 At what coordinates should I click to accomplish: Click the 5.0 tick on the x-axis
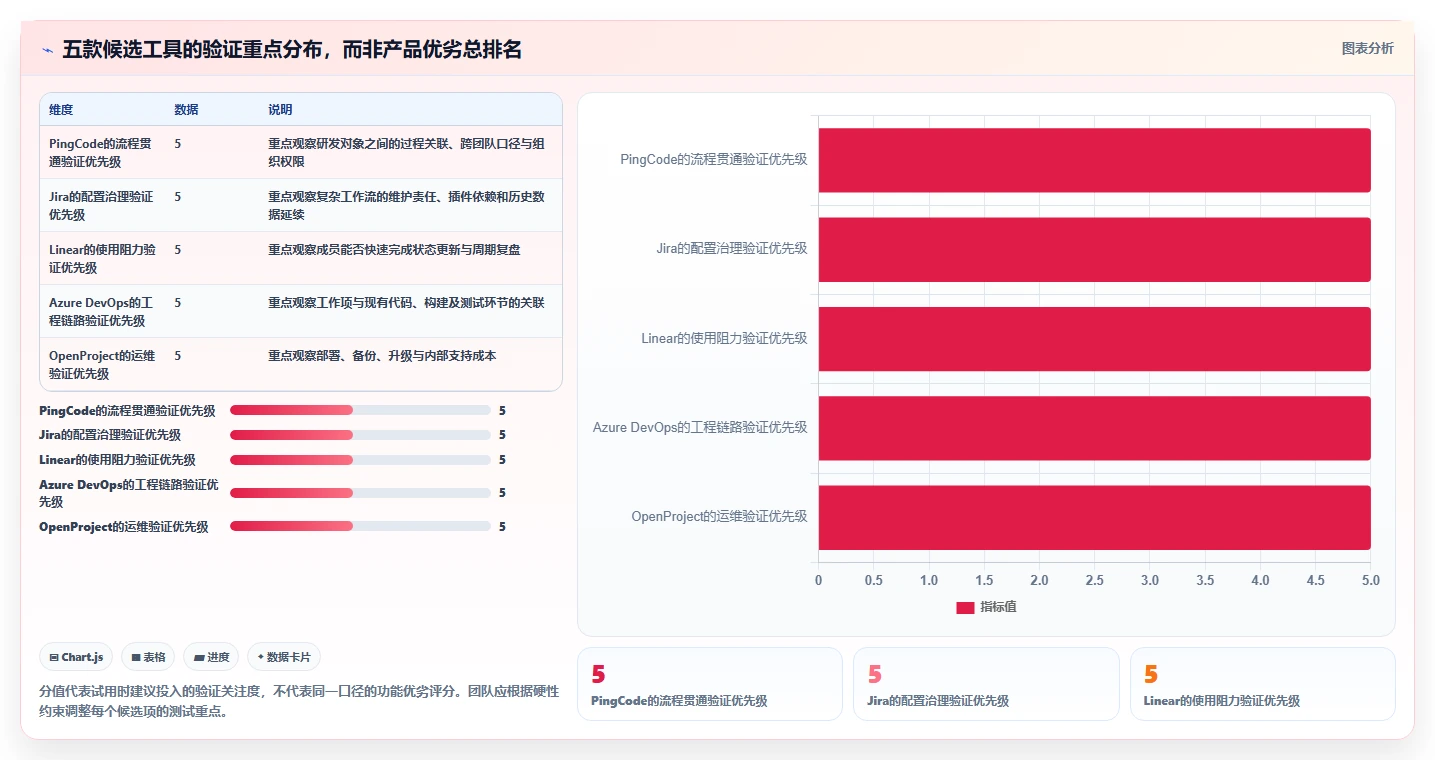click(x=1370, y=580)
